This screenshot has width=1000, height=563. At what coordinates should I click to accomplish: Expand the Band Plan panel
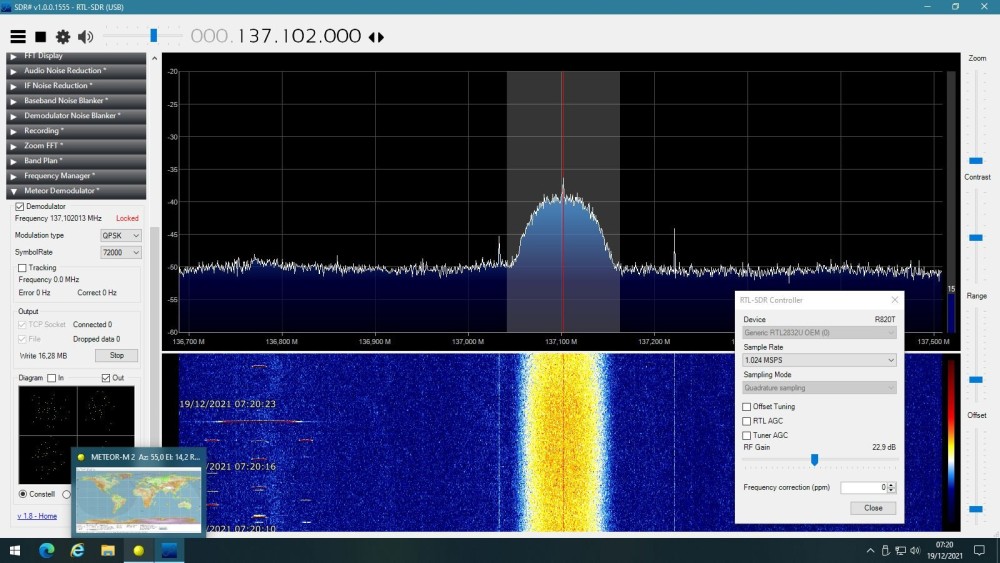pos(76,161)
